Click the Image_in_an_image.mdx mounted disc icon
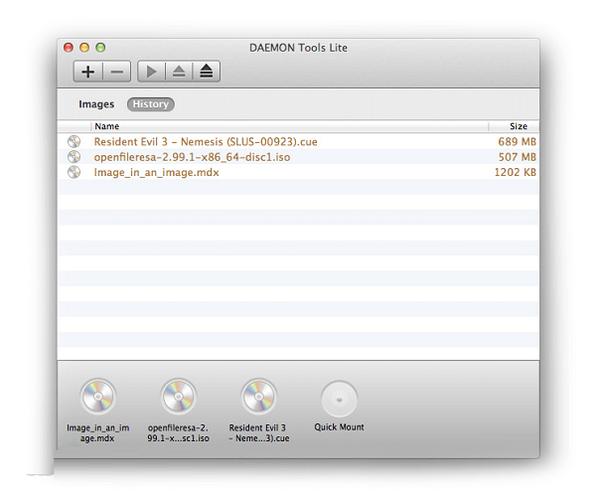 coord(98,396)
